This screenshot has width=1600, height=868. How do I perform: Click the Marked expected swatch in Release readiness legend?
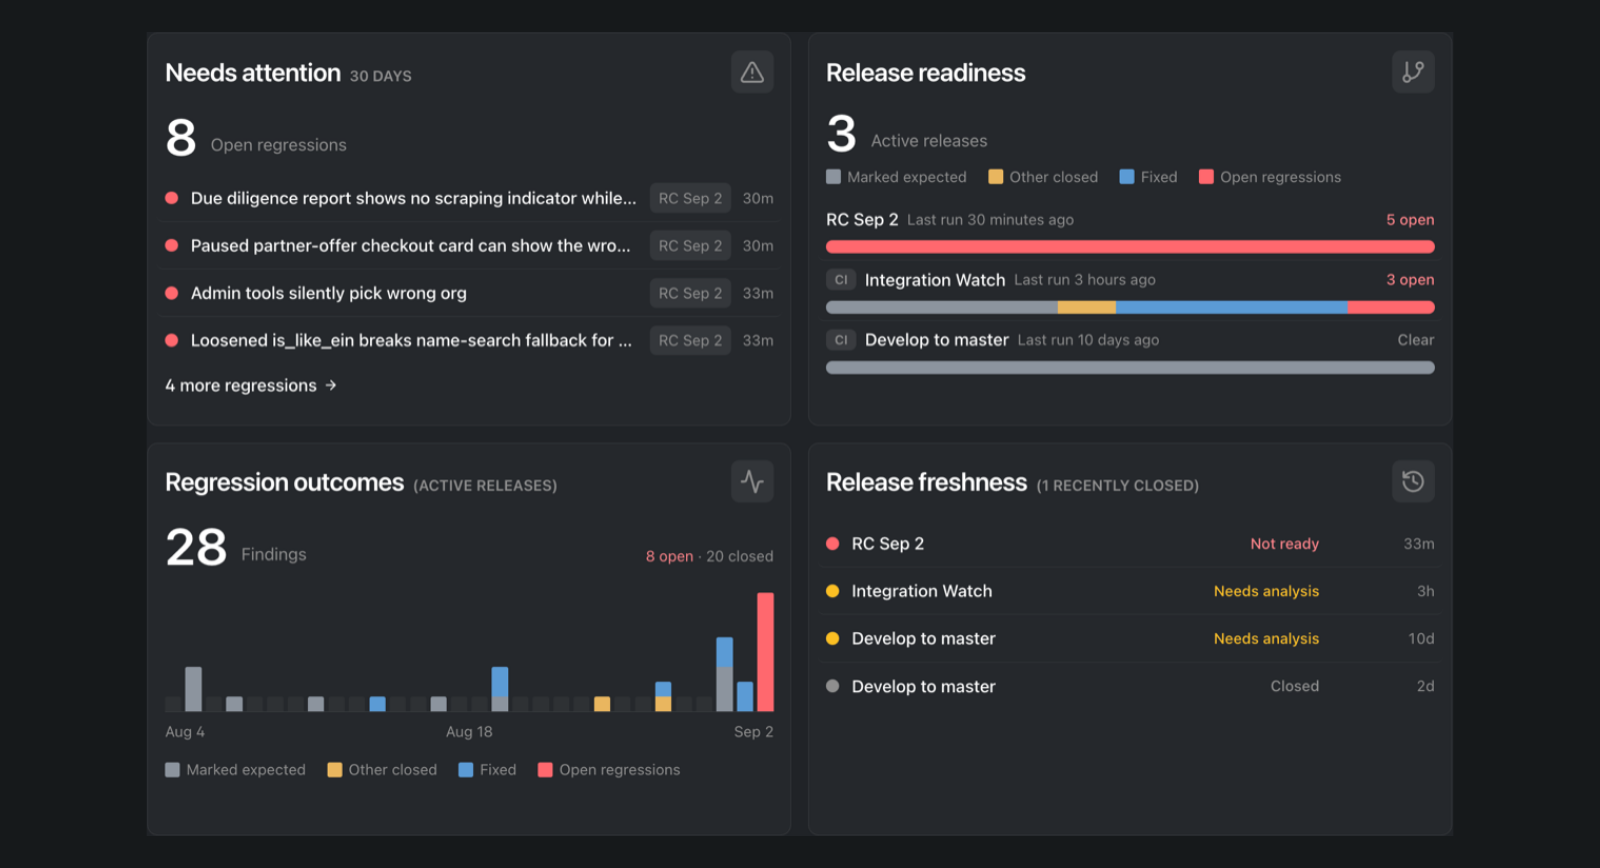tap(834, 177)
